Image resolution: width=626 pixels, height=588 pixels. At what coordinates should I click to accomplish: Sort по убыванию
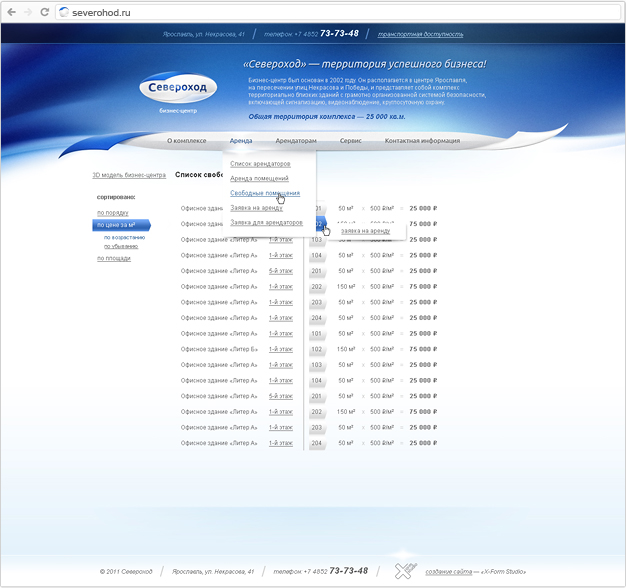pyautogui.click(x=121, y=247)
